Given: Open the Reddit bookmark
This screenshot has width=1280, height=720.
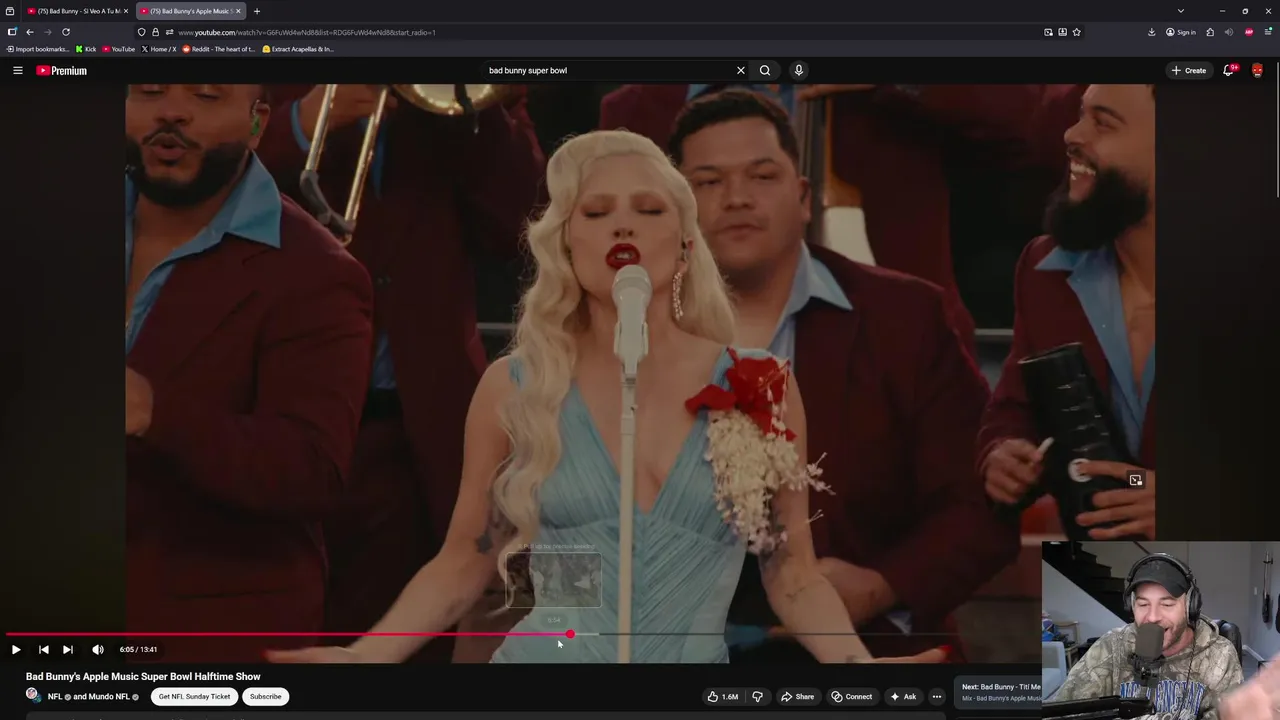Looking at the screenshot, I should [x=218, y=49].
